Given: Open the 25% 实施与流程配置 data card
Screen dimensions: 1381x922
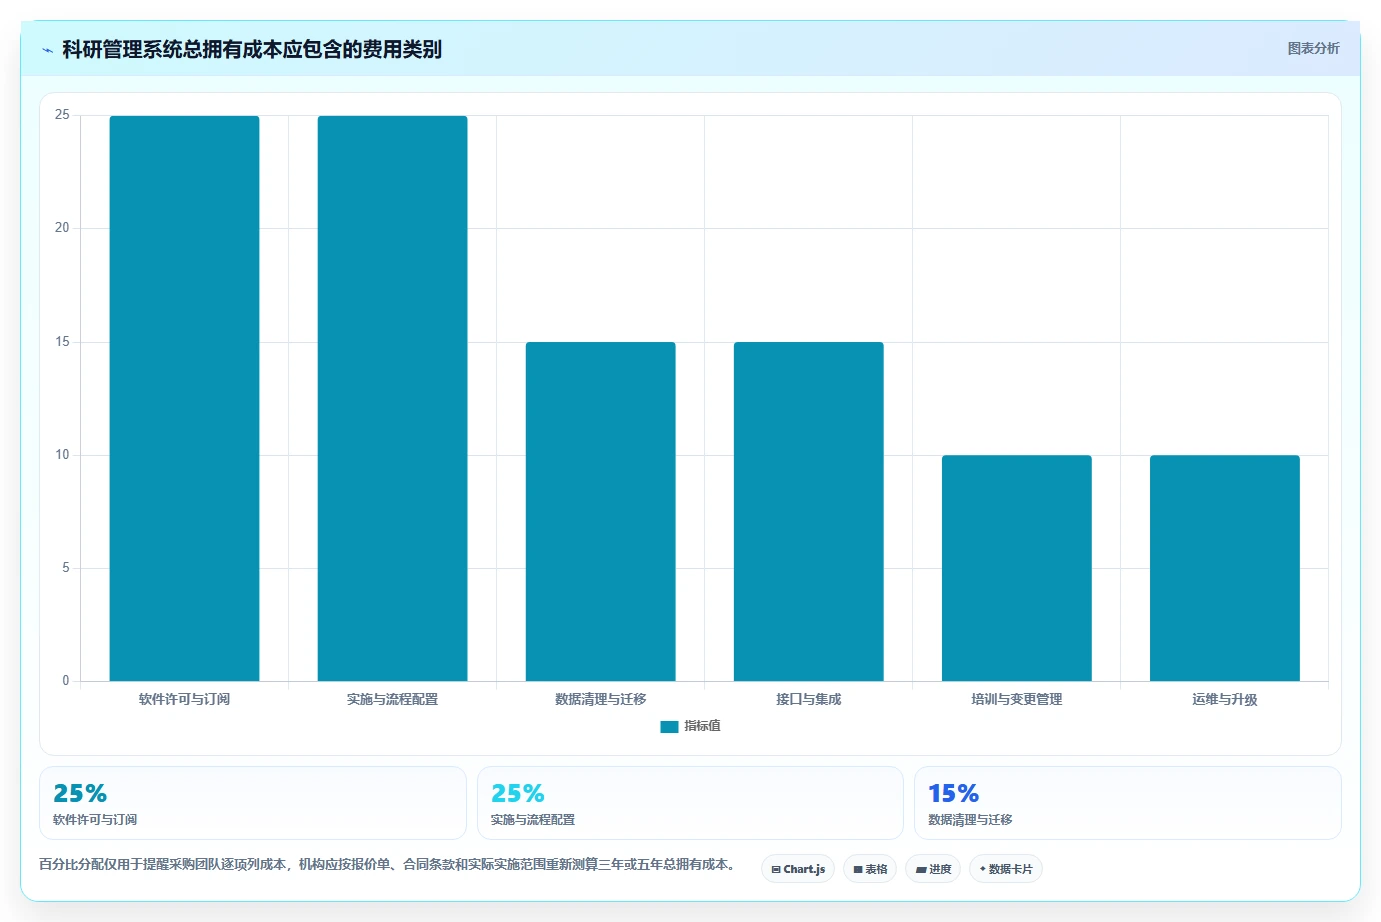Looking at the screenshot, I should tap(690, 803).
